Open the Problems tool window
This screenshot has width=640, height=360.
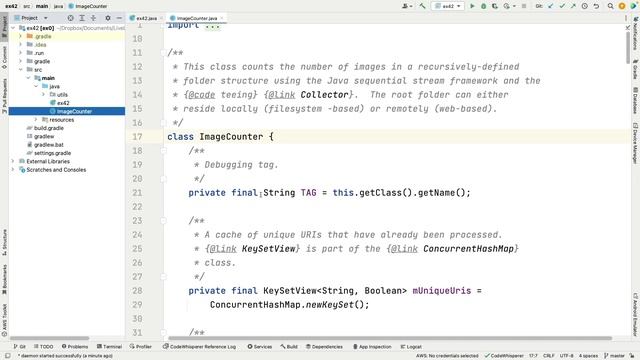75,347
